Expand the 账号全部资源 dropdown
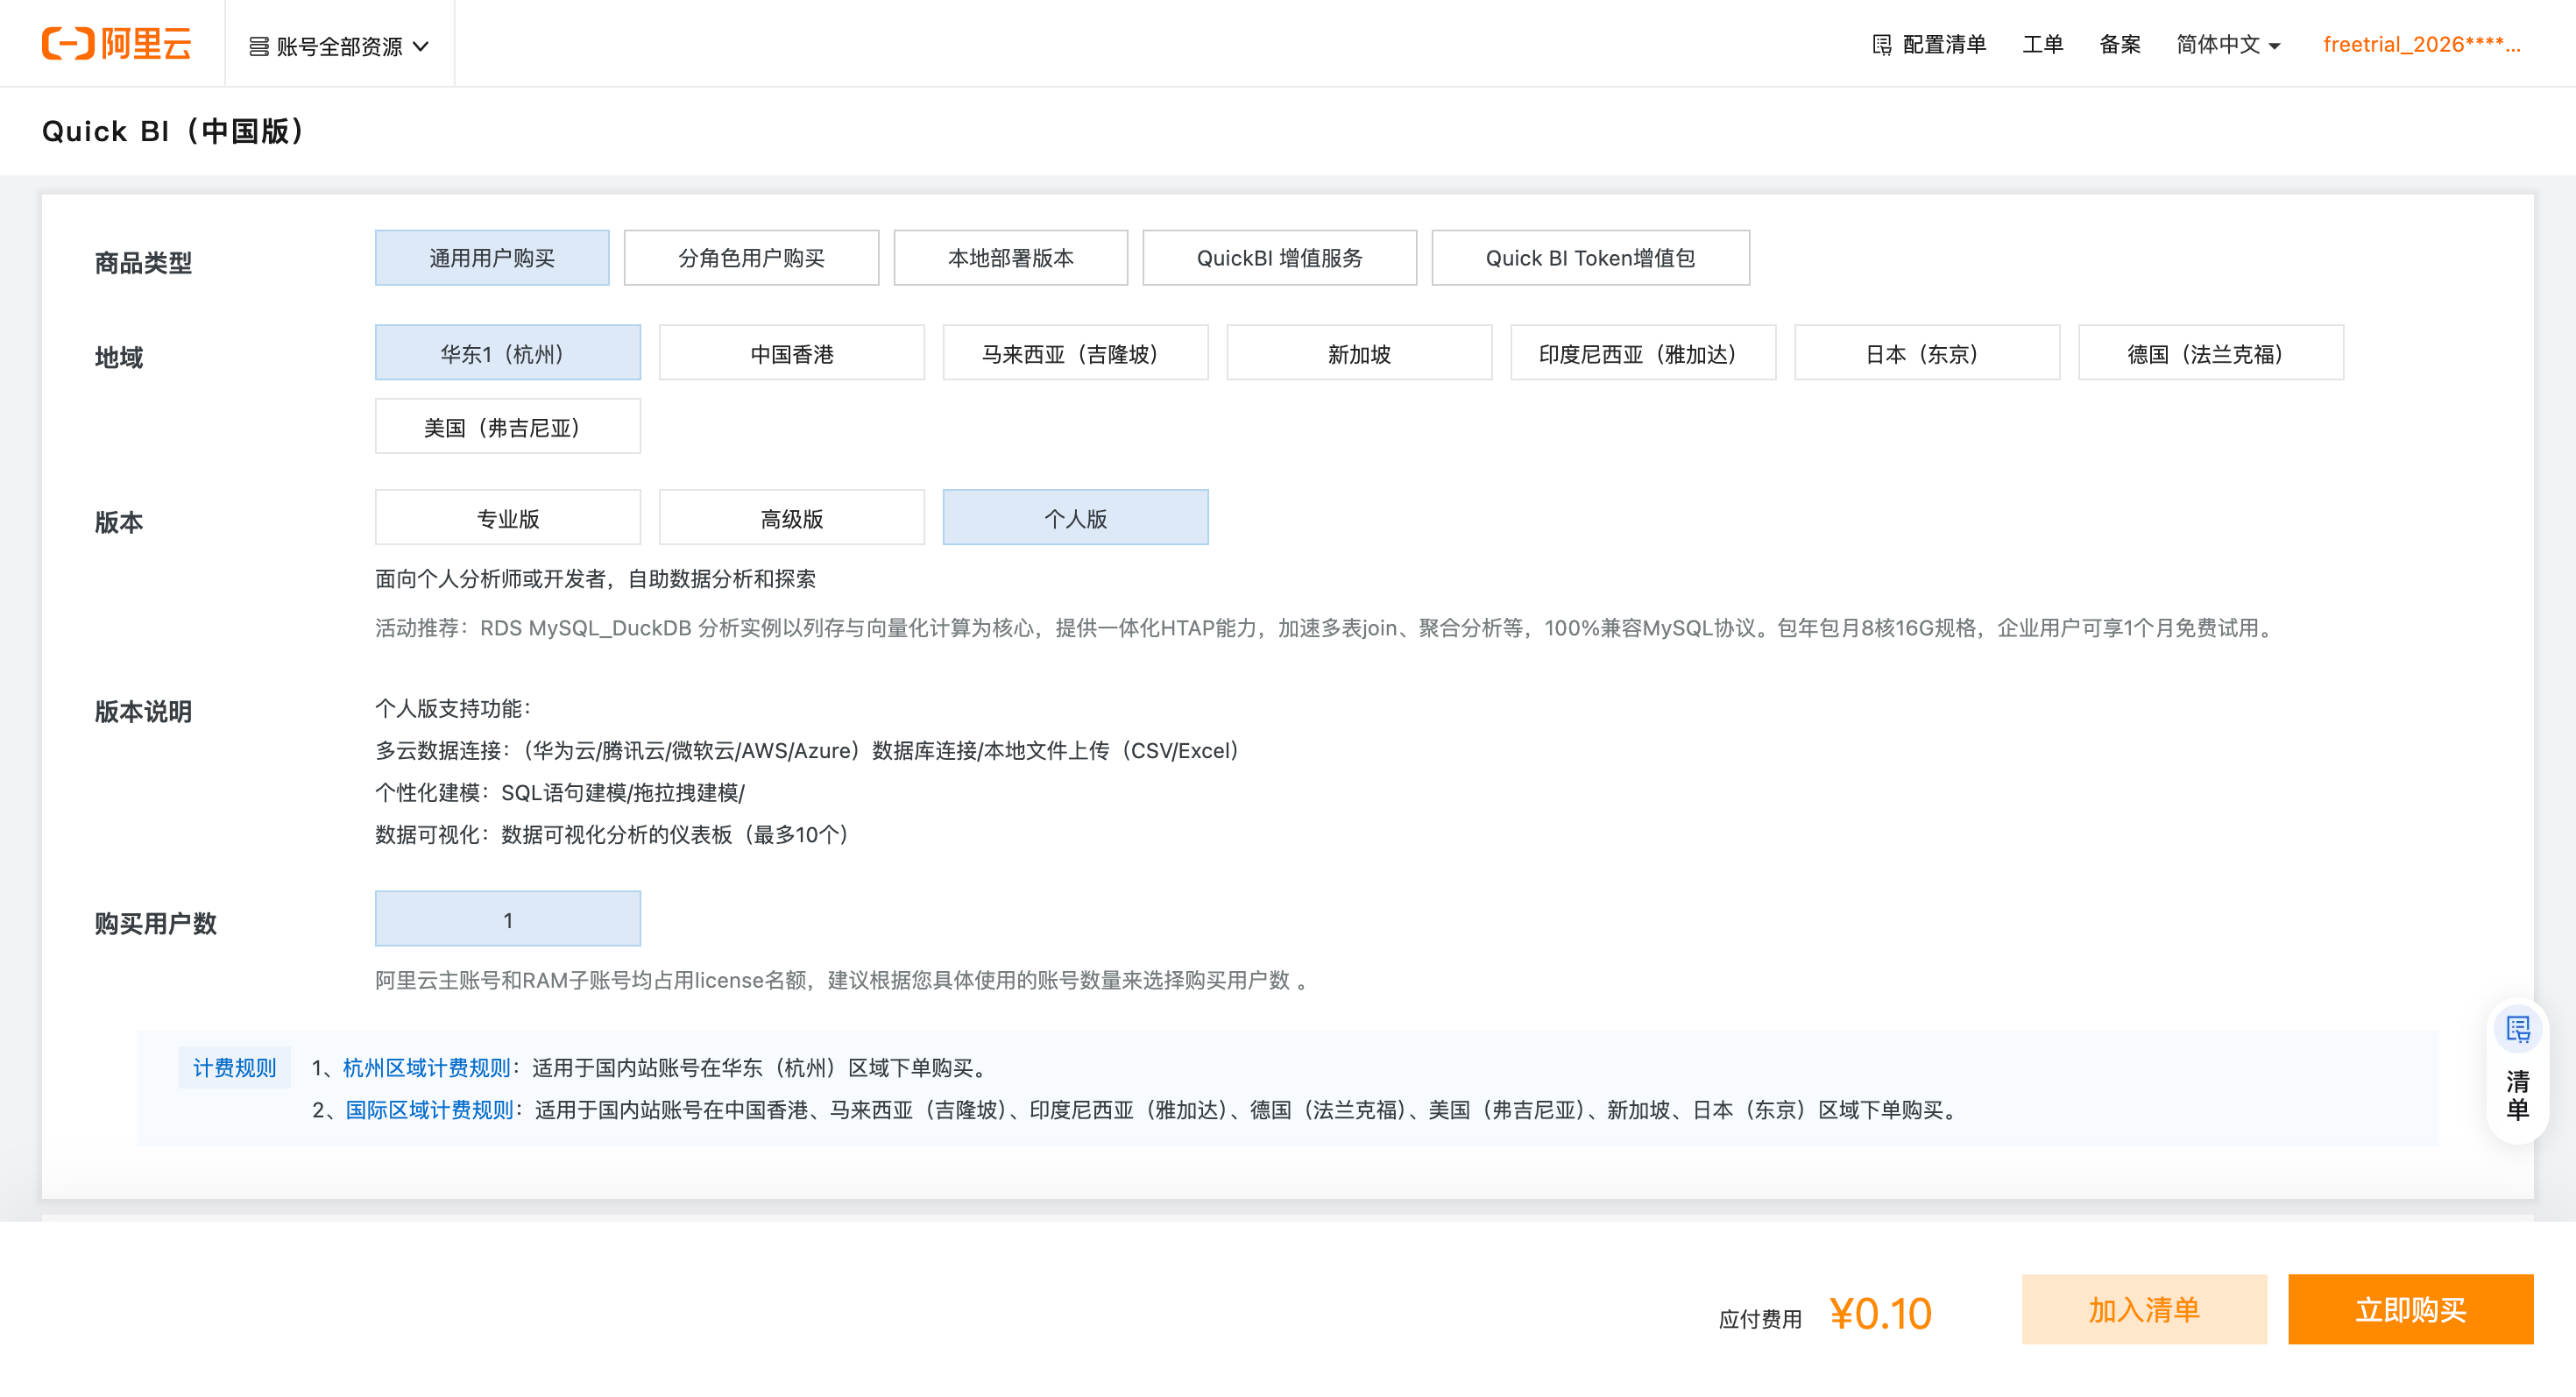Image resolution: width=2576 pixels, height=1397 pixels. point(339,46)
